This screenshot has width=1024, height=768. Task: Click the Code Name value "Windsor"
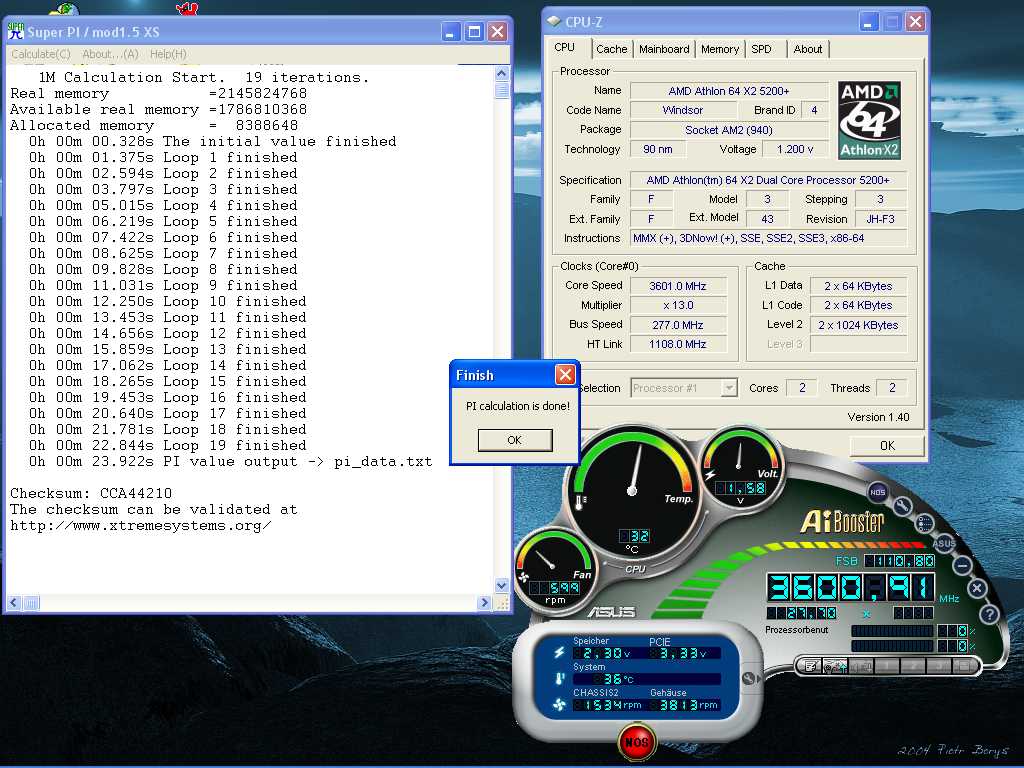(682, 110)
